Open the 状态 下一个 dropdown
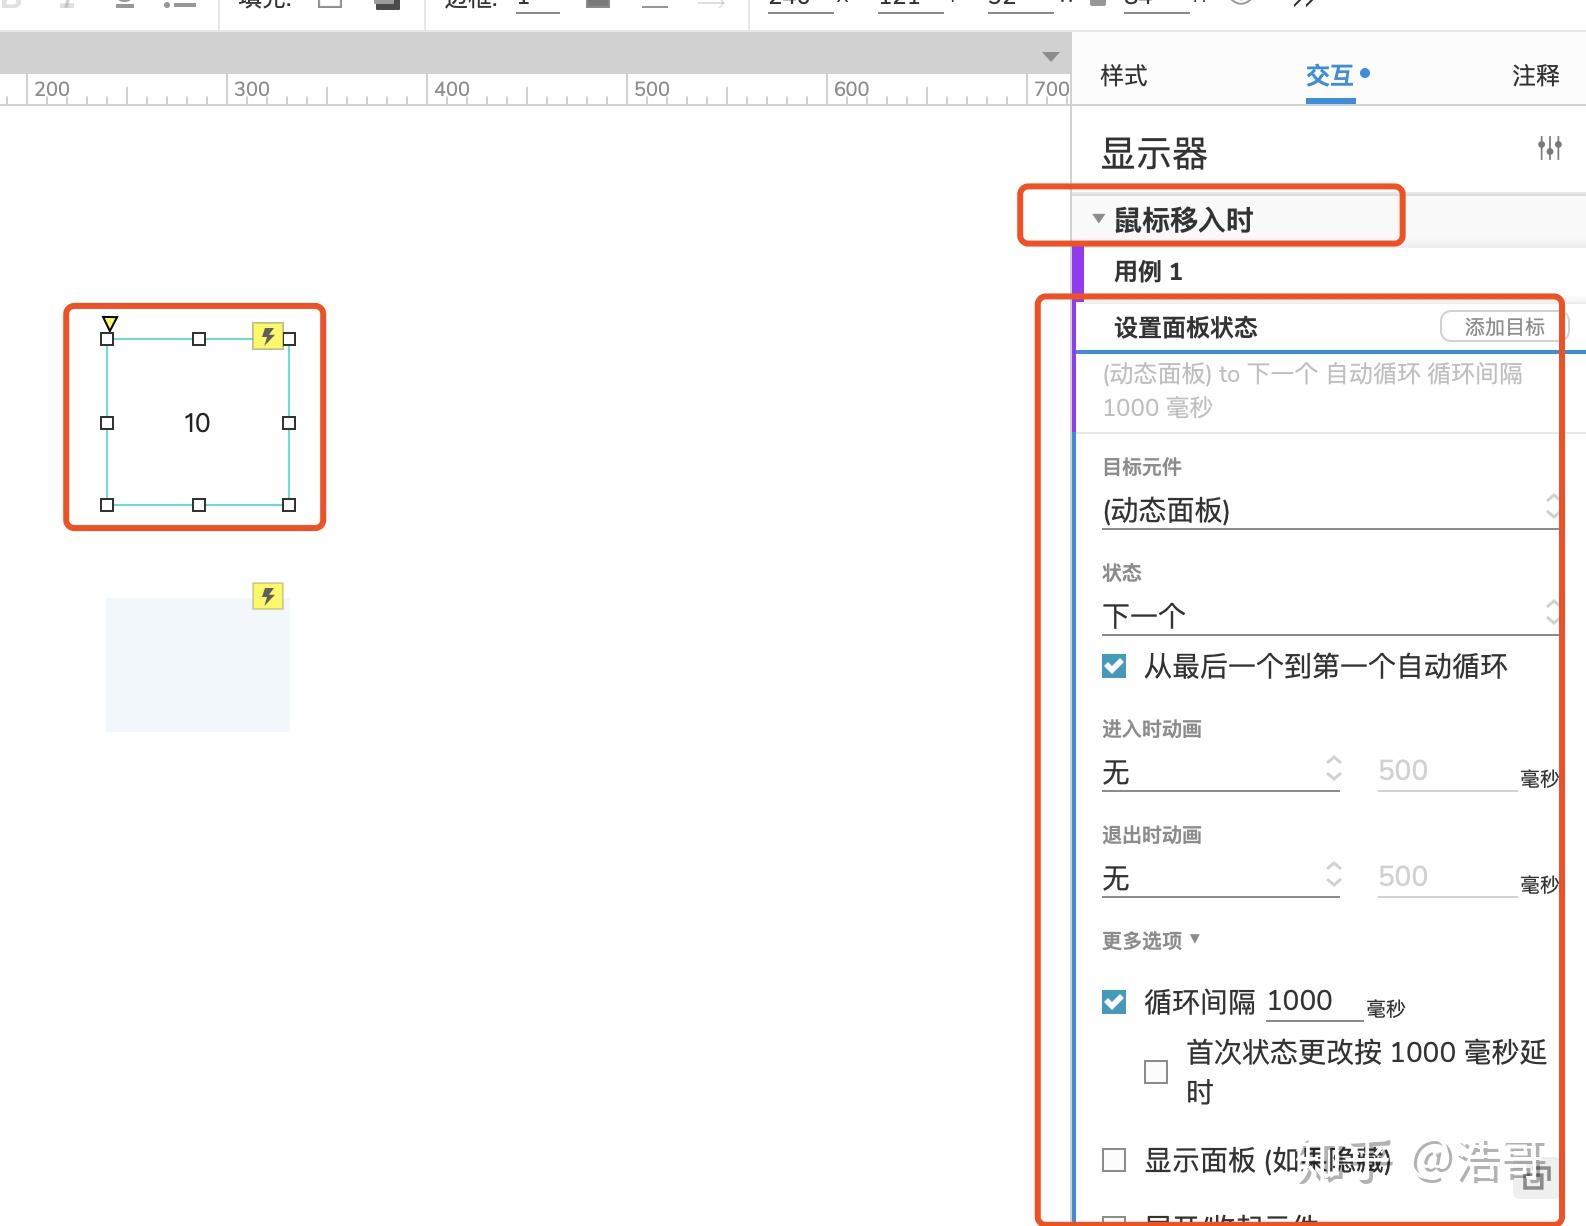 point(1330,615)
